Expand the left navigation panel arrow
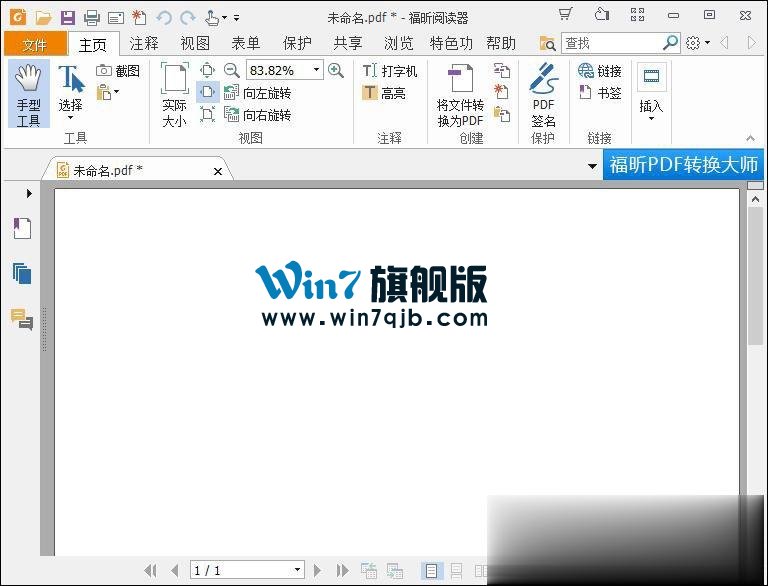 click(x=29, y=194)
